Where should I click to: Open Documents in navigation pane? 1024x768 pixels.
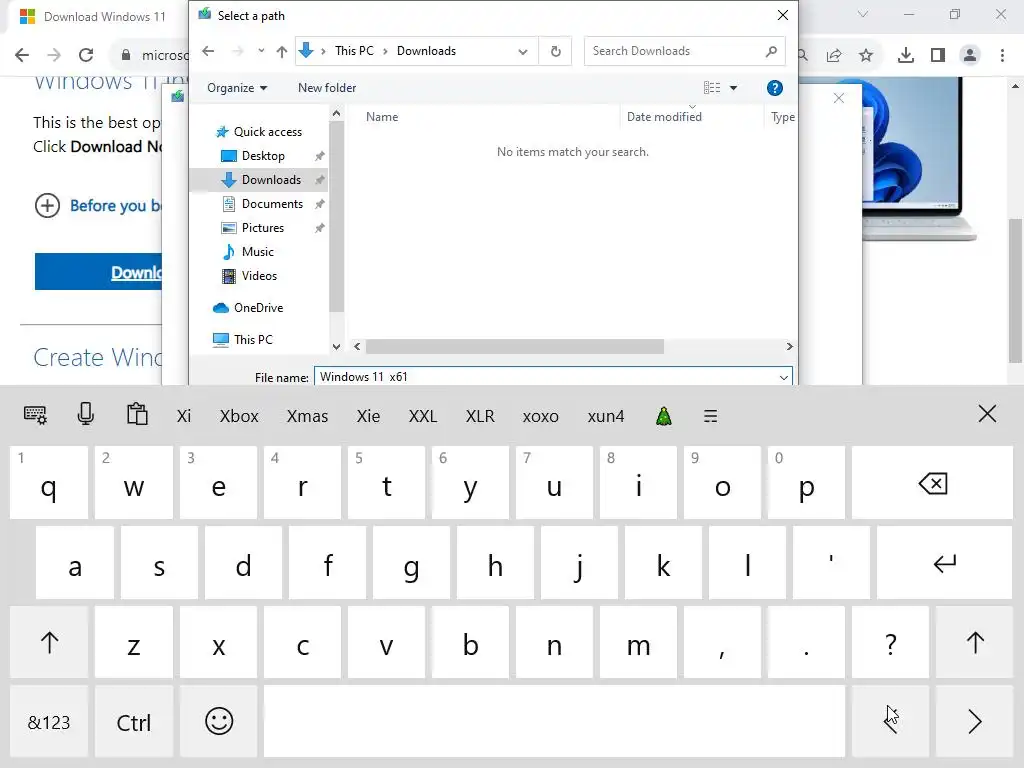(x=272, y=204)
